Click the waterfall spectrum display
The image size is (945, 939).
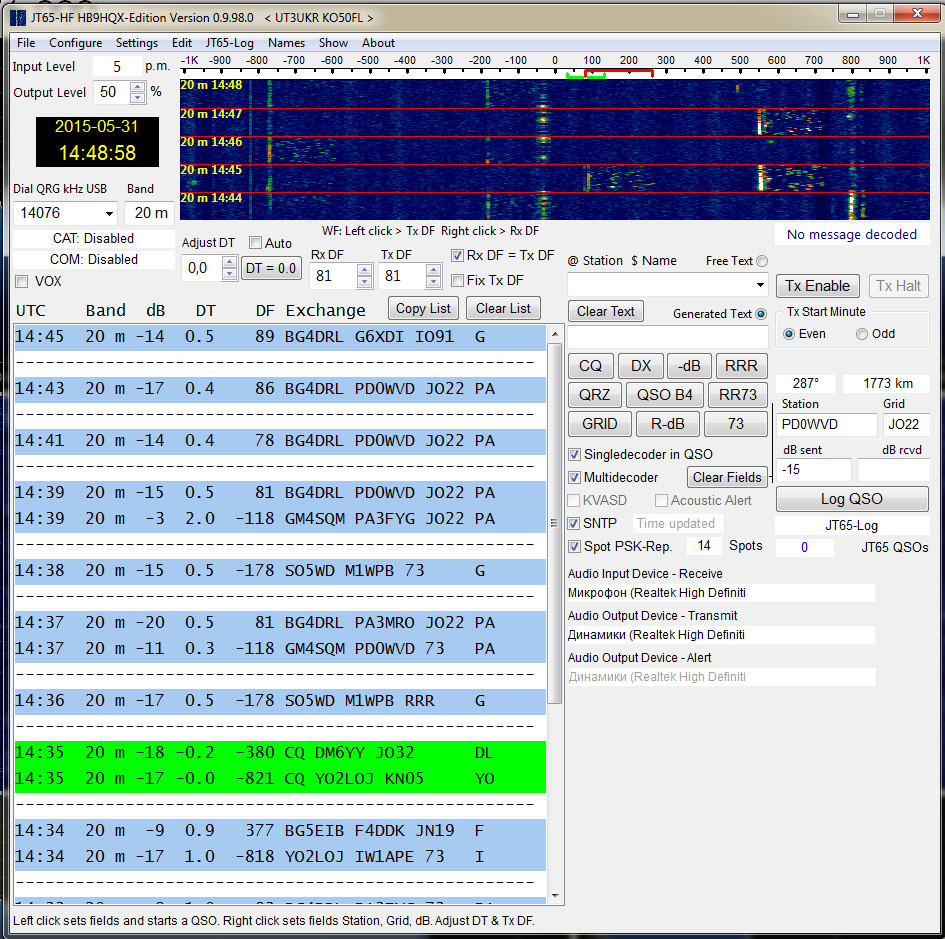tap(555, 150)
